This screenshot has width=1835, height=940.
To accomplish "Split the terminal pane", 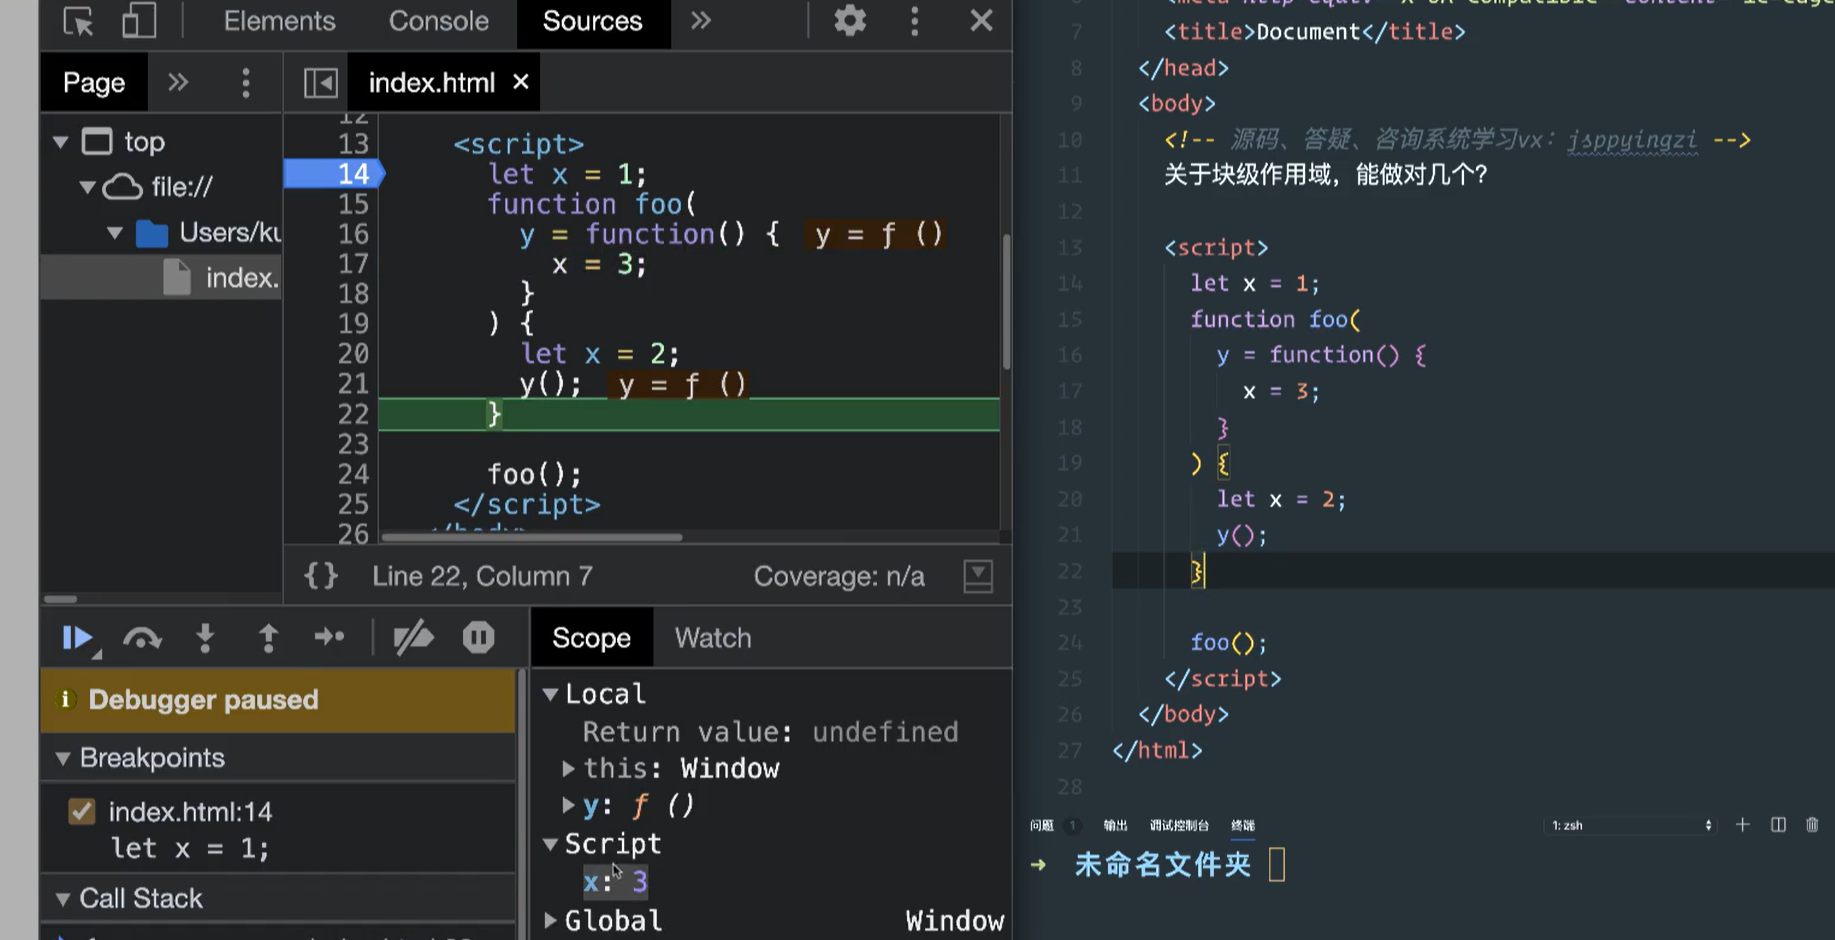I will point(1778,824).
